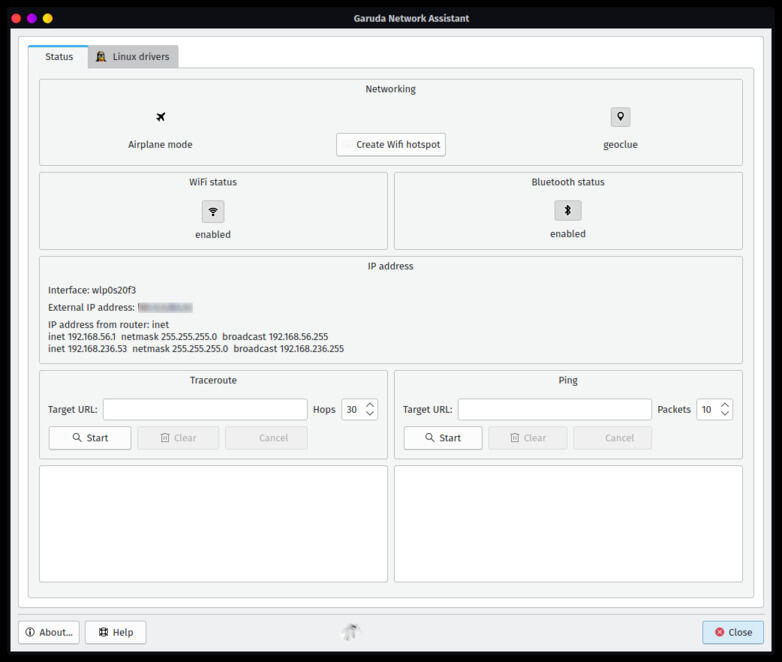
Task: Click the geoclue location pin icon
Action: (620, 117)
